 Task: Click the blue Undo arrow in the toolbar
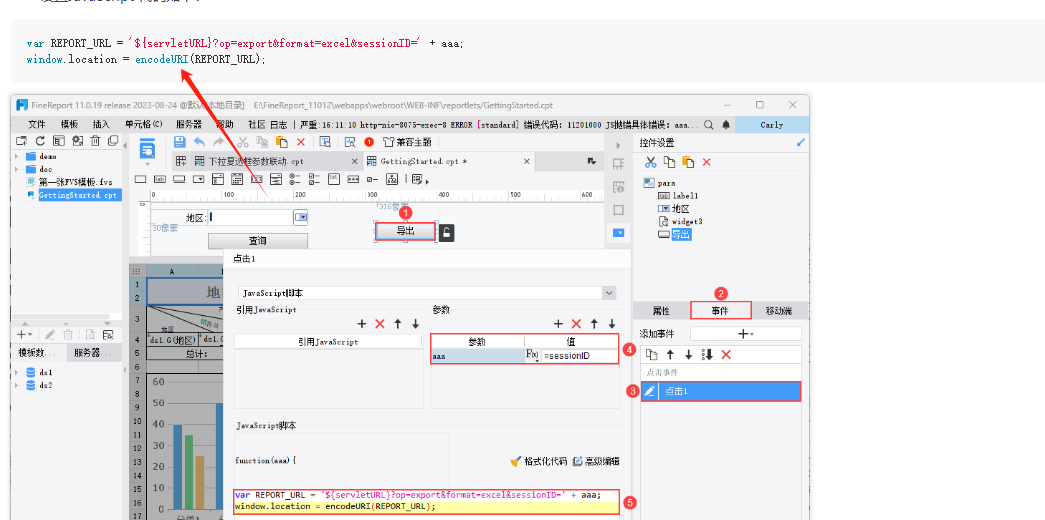click(199, 142)
